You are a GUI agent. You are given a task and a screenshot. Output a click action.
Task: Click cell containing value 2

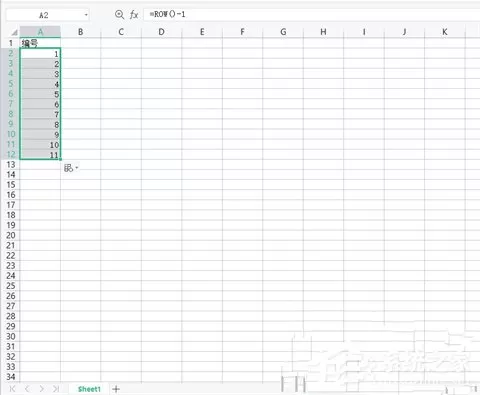click(x=40, y=64)
